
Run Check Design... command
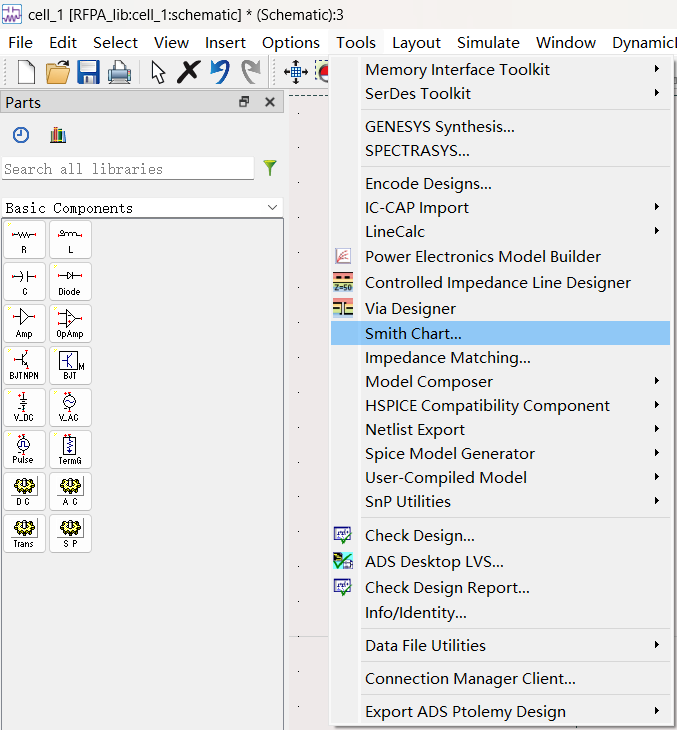pos(501,536)
